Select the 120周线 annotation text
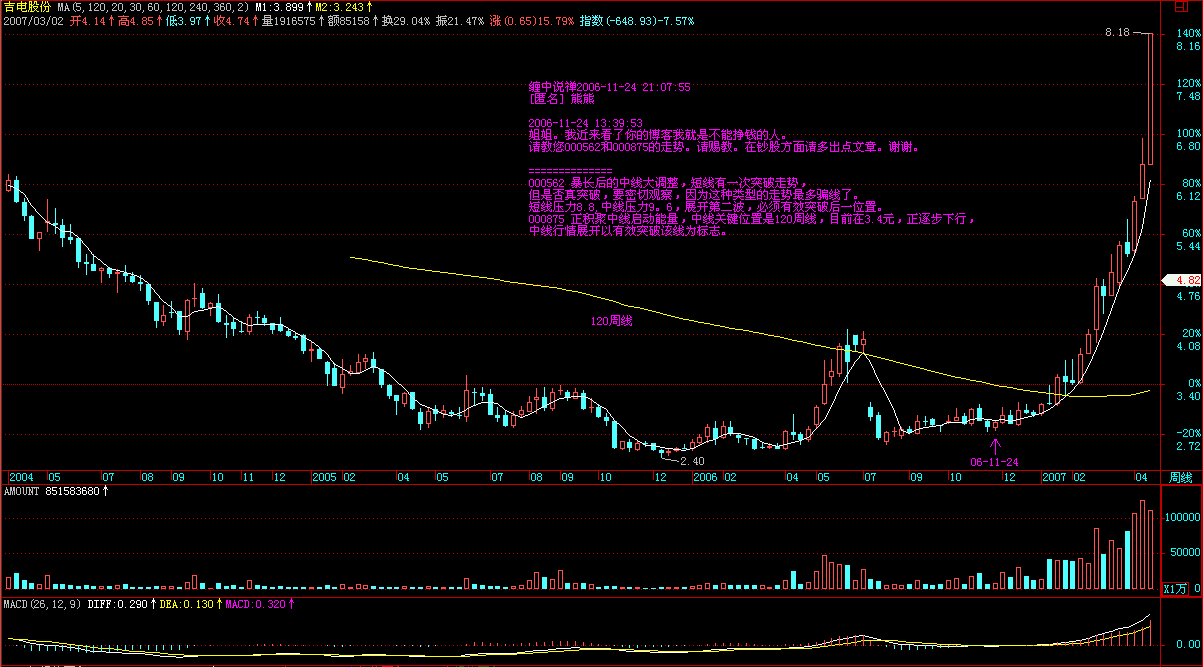This screenshot has height=667, width=1203. (610, 321)
